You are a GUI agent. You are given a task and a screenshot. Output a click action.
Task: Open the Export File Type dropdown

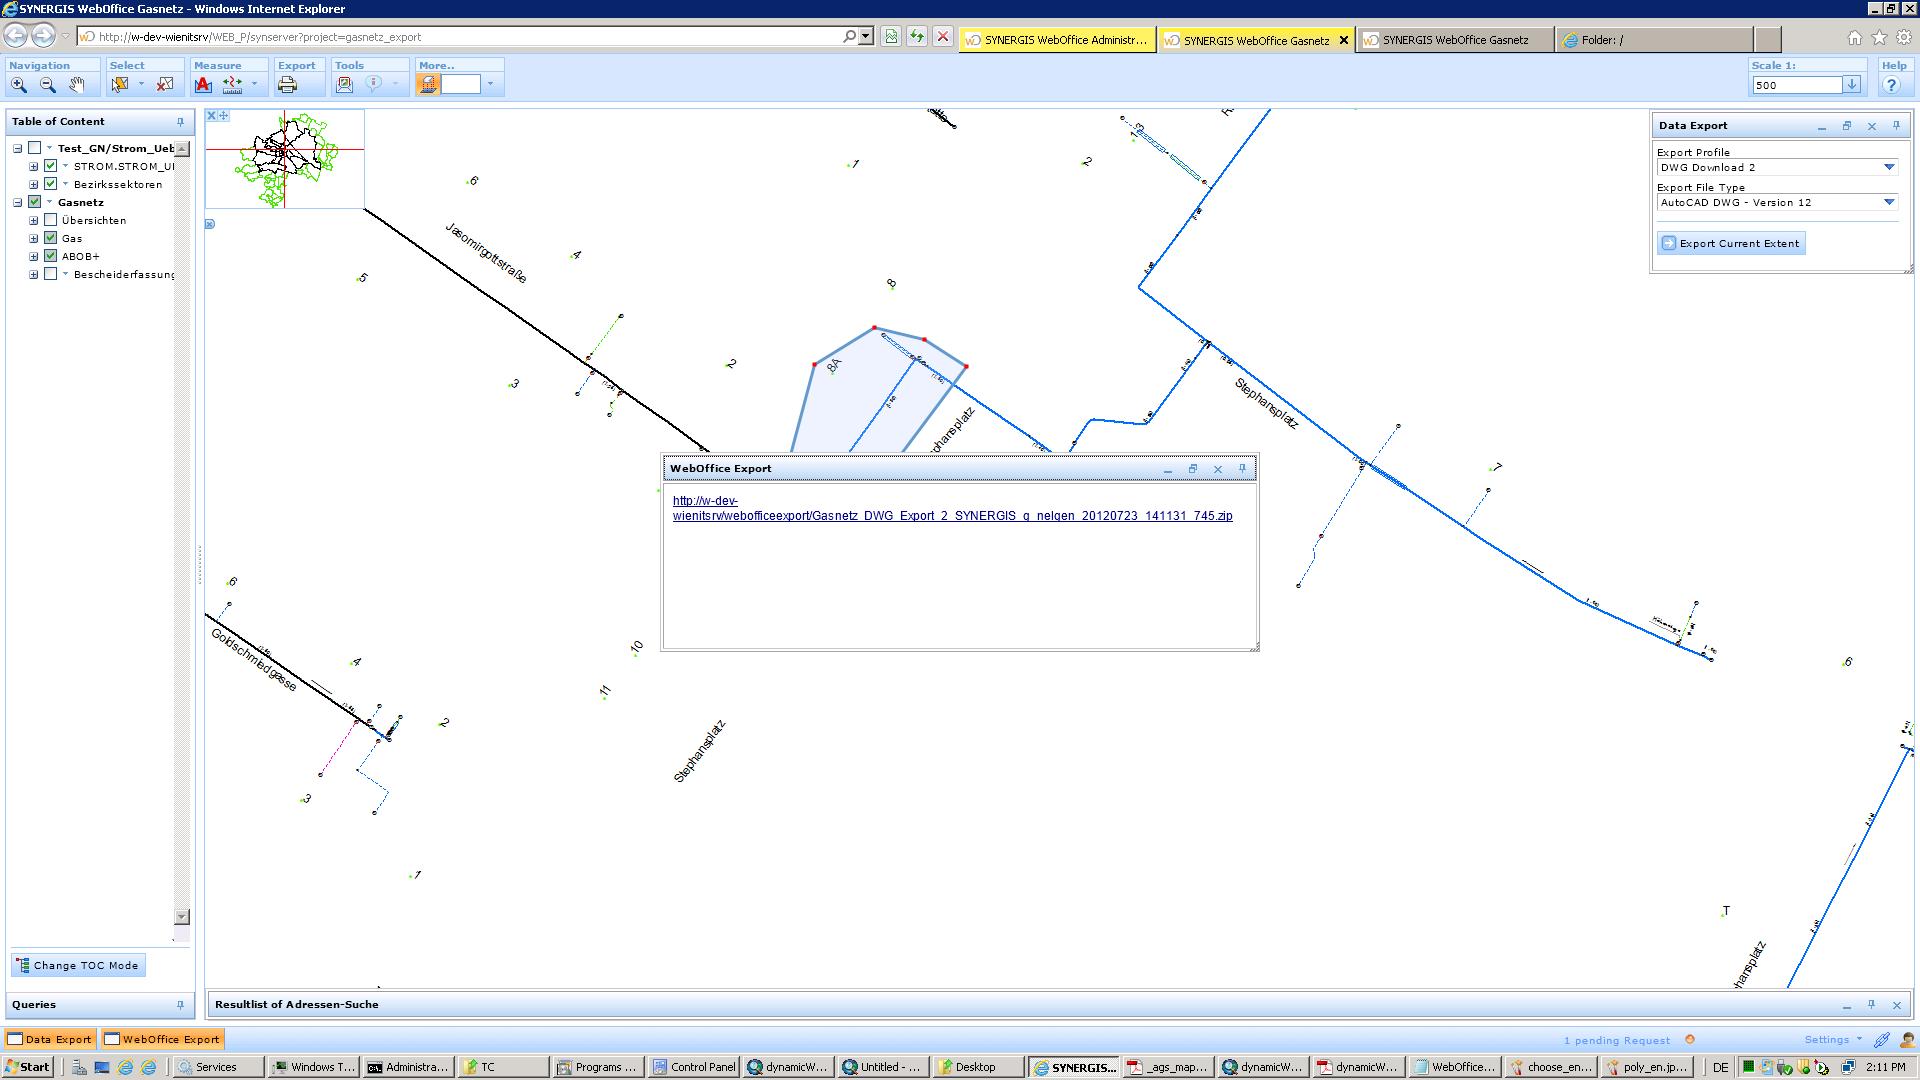pos(1889,203)
